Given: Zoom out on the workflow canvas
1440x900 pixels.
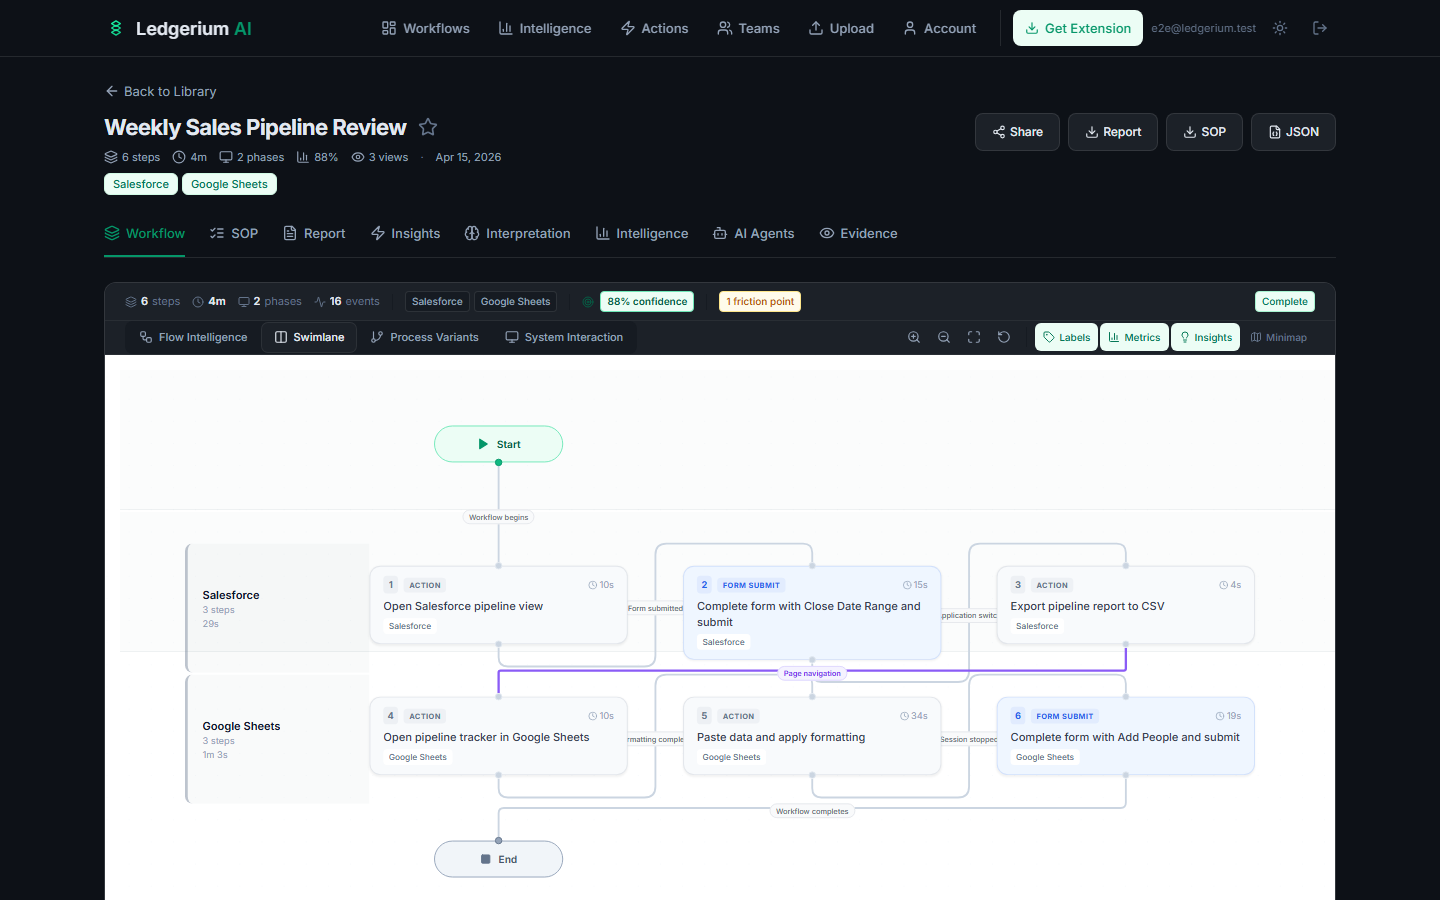Looking at the screenshot, I should tap(944, 338).
